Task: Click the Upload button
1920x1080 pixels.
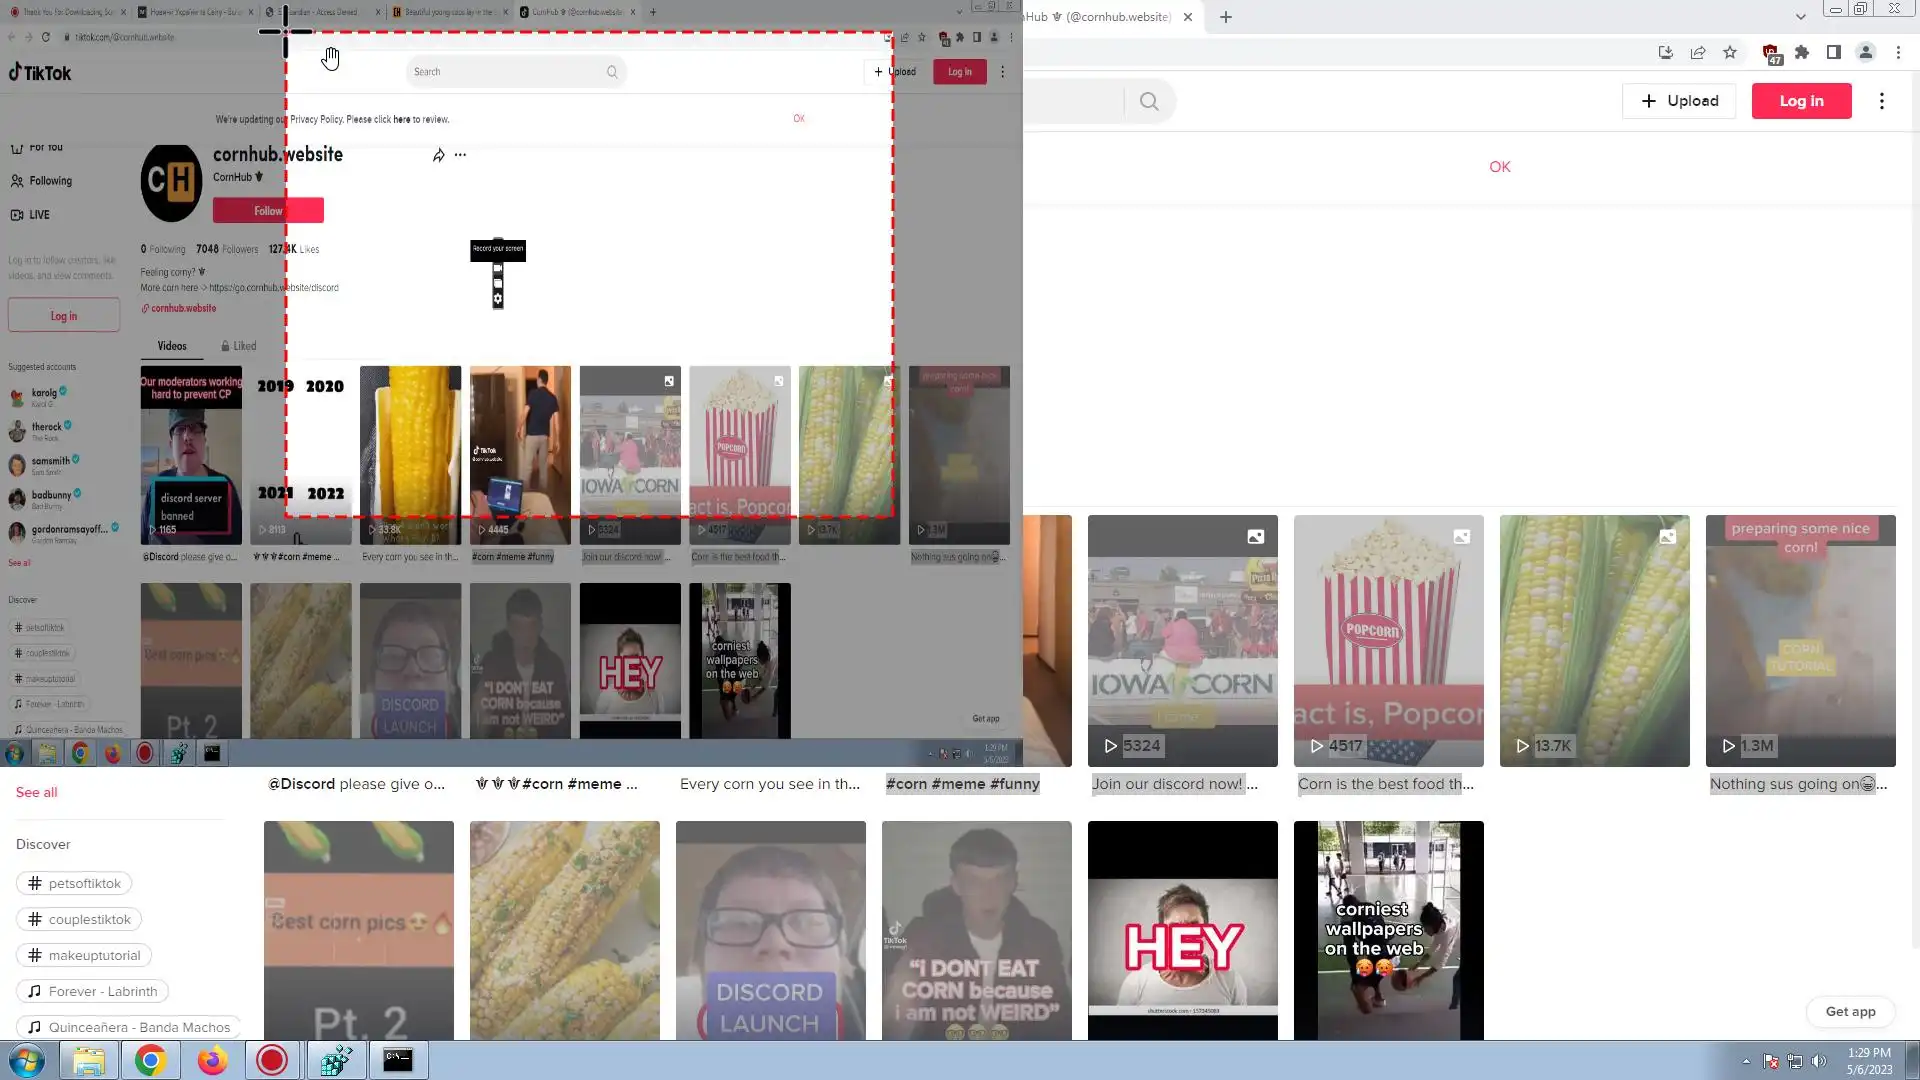Action: coord(1679,101)
